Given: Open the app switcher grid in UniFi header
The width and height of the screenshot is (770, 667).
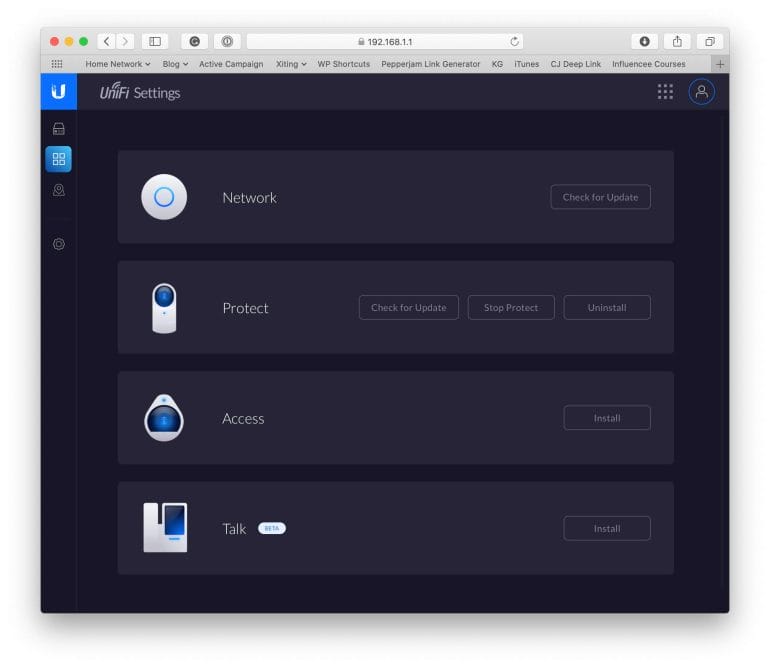Looking at the screenshot, I should (x=665, y=91).
